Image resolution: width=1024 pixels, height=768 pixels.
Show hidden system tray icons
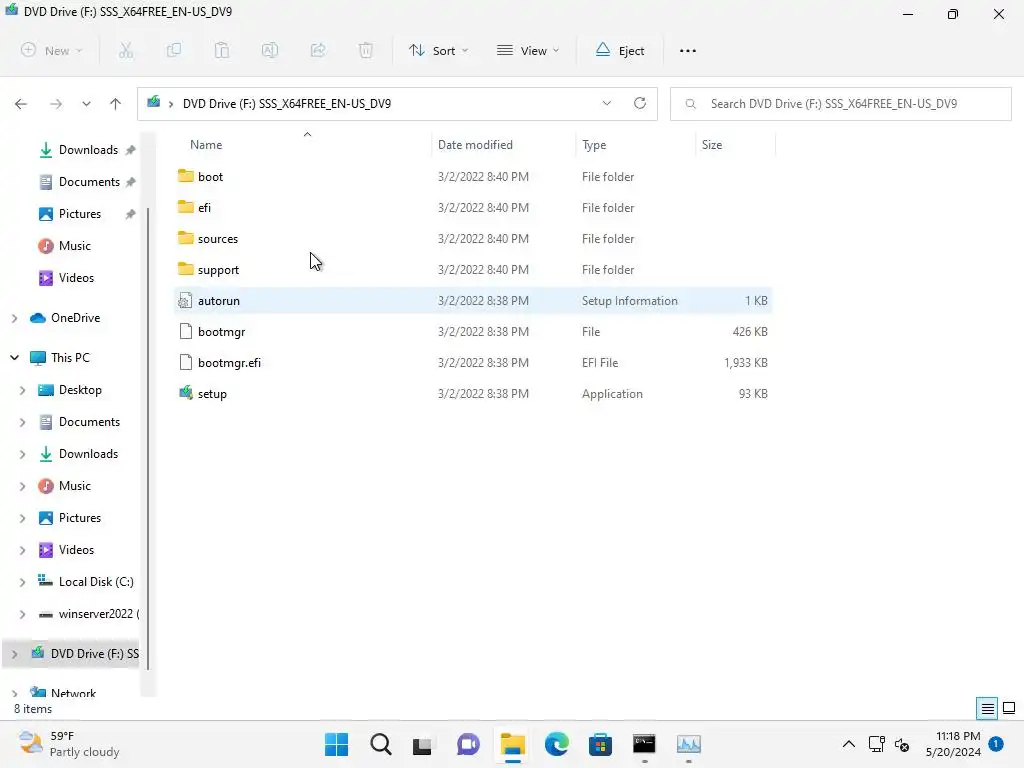[x=848, y=744]
